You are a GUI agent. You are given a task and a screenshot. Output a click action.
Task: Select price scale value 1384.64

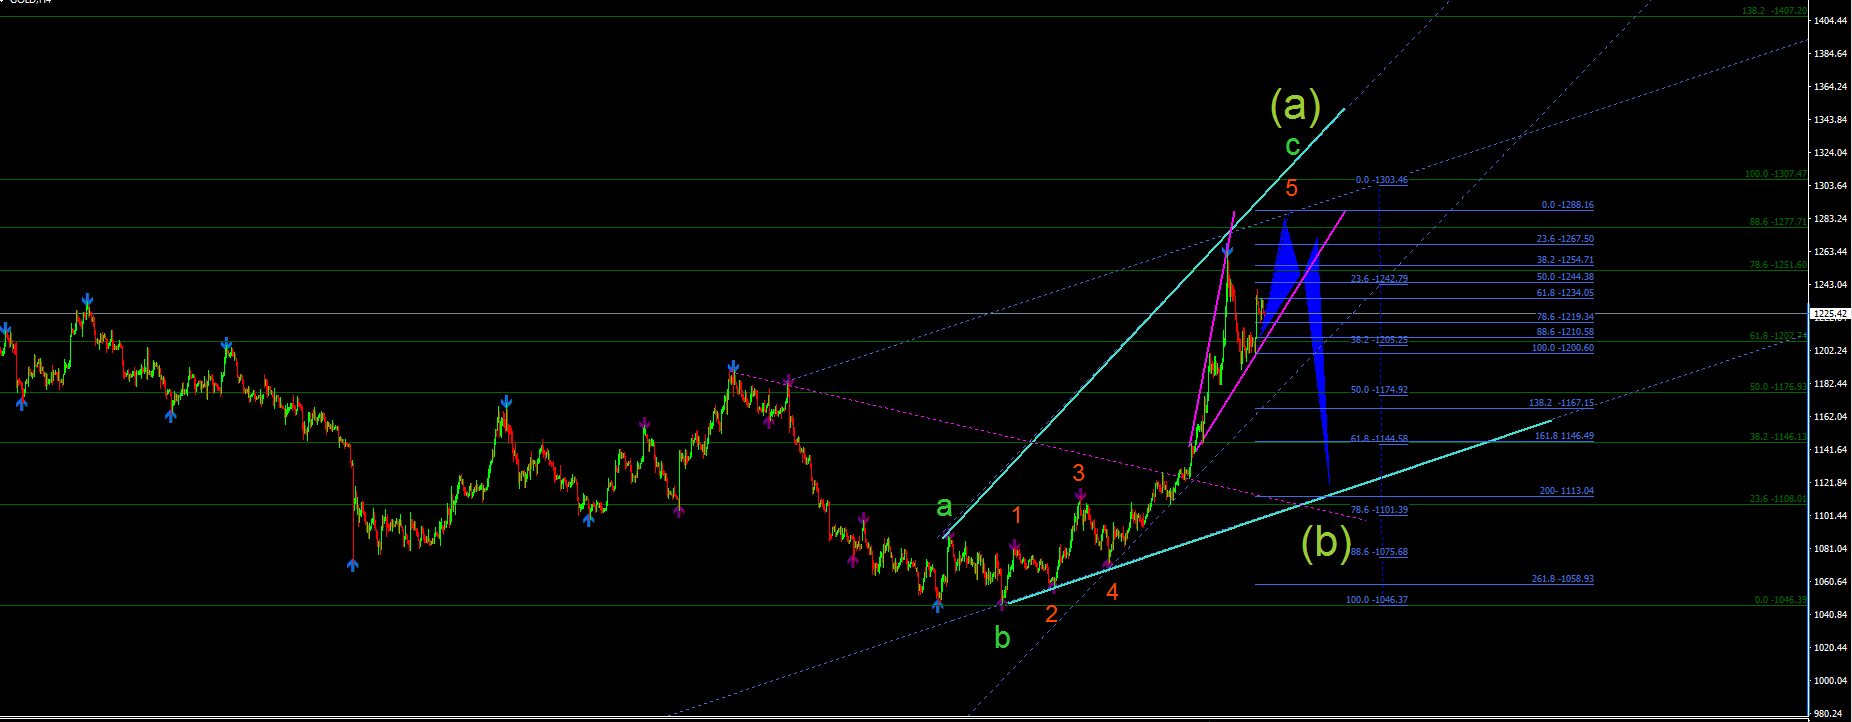1830,53
